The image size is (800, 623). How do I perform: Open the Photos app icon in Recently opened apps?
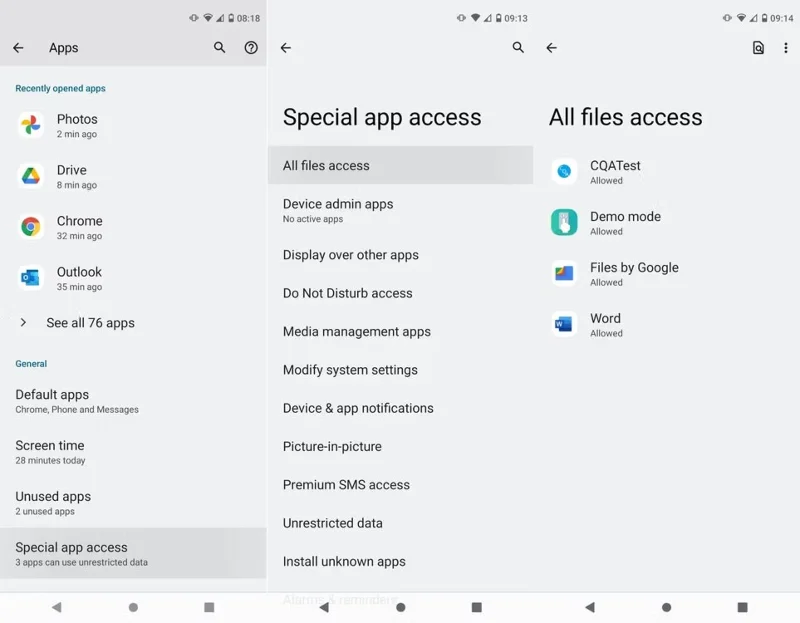[31, 125]
